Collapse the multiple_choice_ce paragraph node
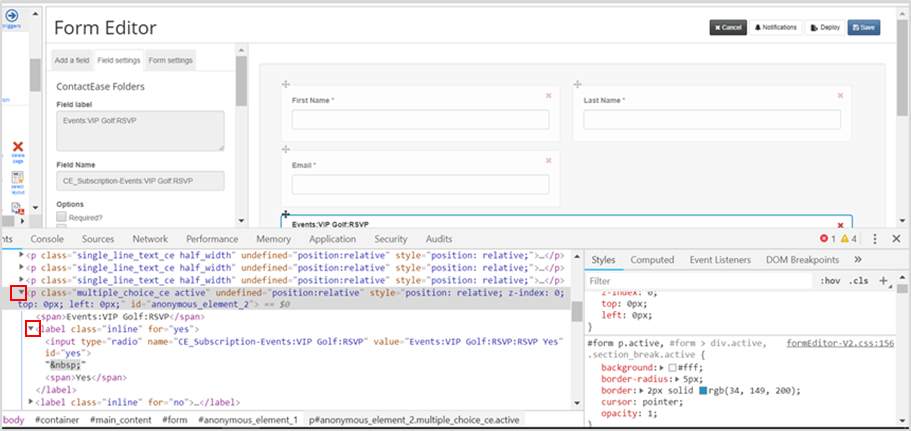 point(21,292)
